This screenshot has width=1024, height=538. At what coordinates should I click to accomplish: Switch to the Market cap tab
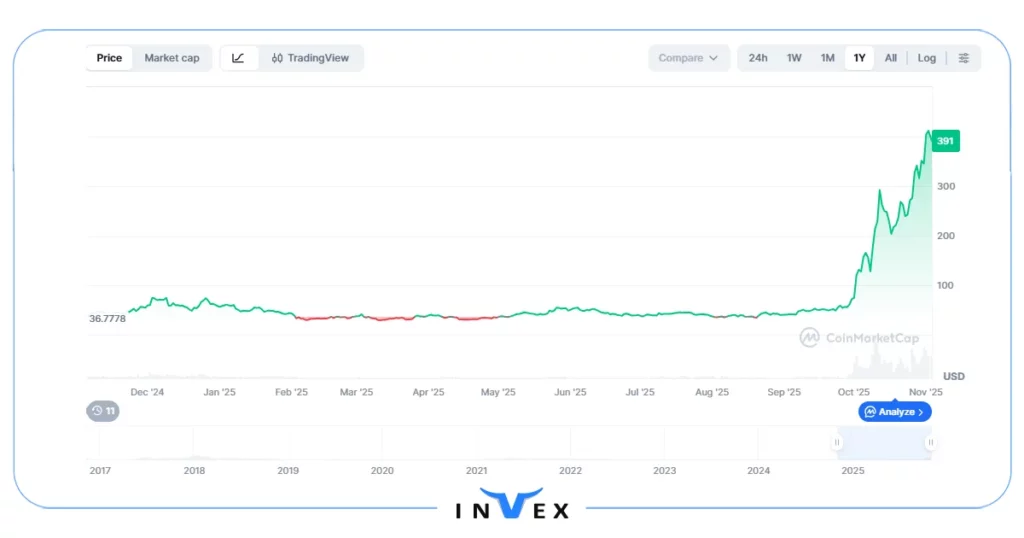(171, 58)
